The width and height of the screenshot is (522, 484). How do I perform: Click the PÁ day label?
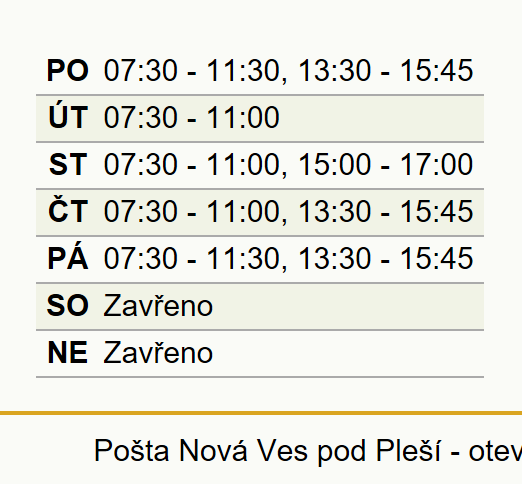click(x=68, y=258)
